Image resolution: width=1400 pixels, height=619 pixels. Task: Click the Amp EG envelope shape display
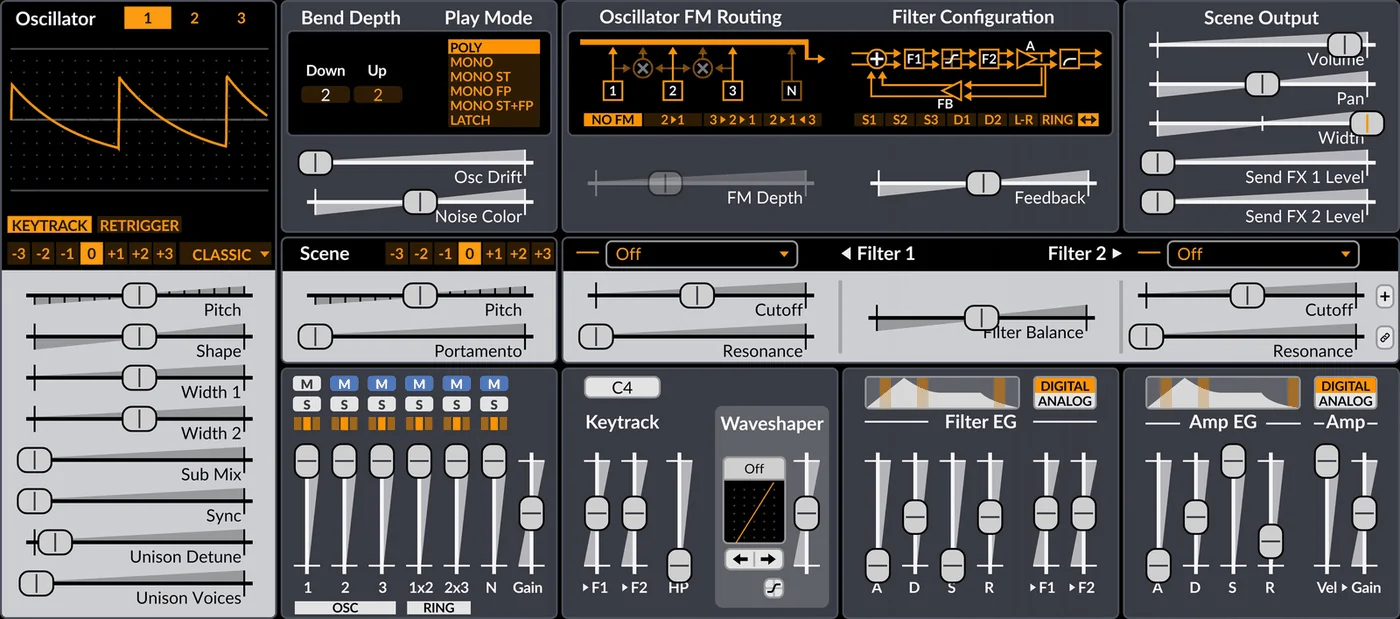(1223, 392)
